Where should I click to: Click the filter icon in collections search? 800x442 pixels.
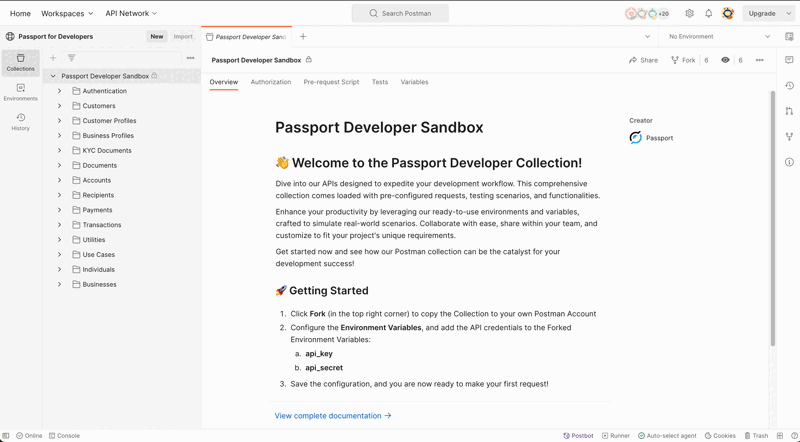pos(71,58)
